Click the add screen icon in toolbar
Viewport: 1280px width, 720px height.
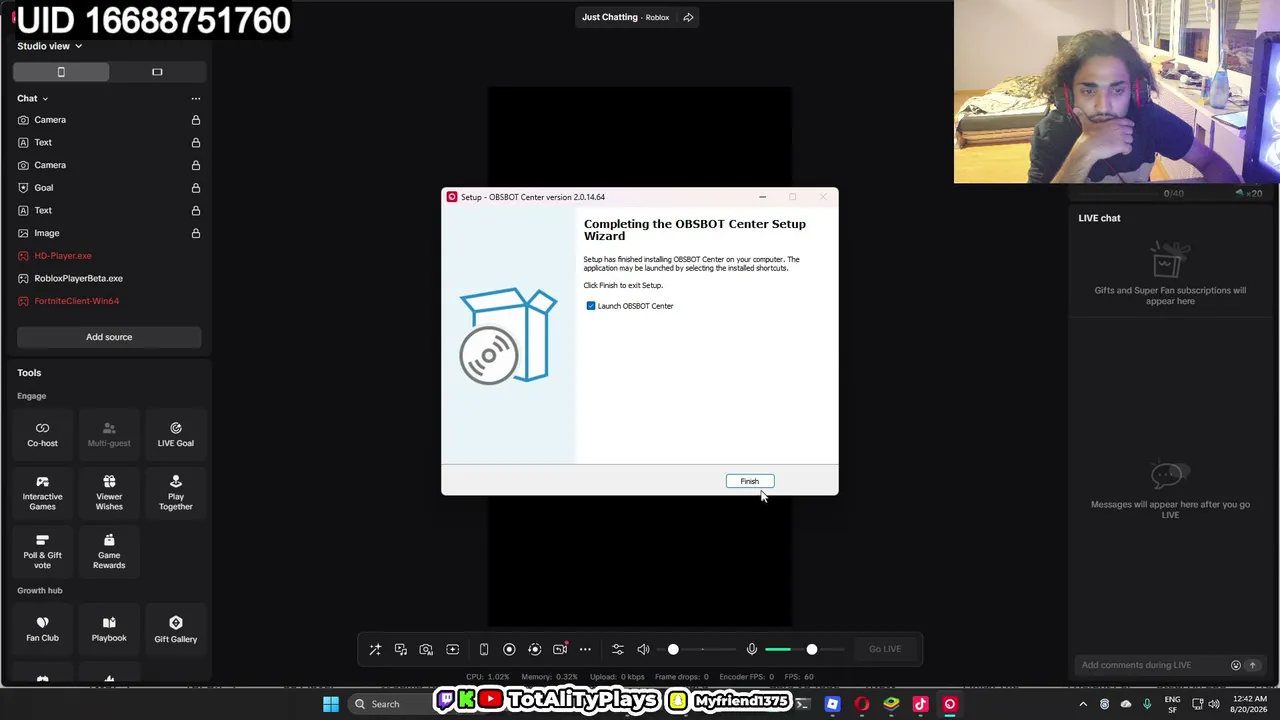pos(452,650)
